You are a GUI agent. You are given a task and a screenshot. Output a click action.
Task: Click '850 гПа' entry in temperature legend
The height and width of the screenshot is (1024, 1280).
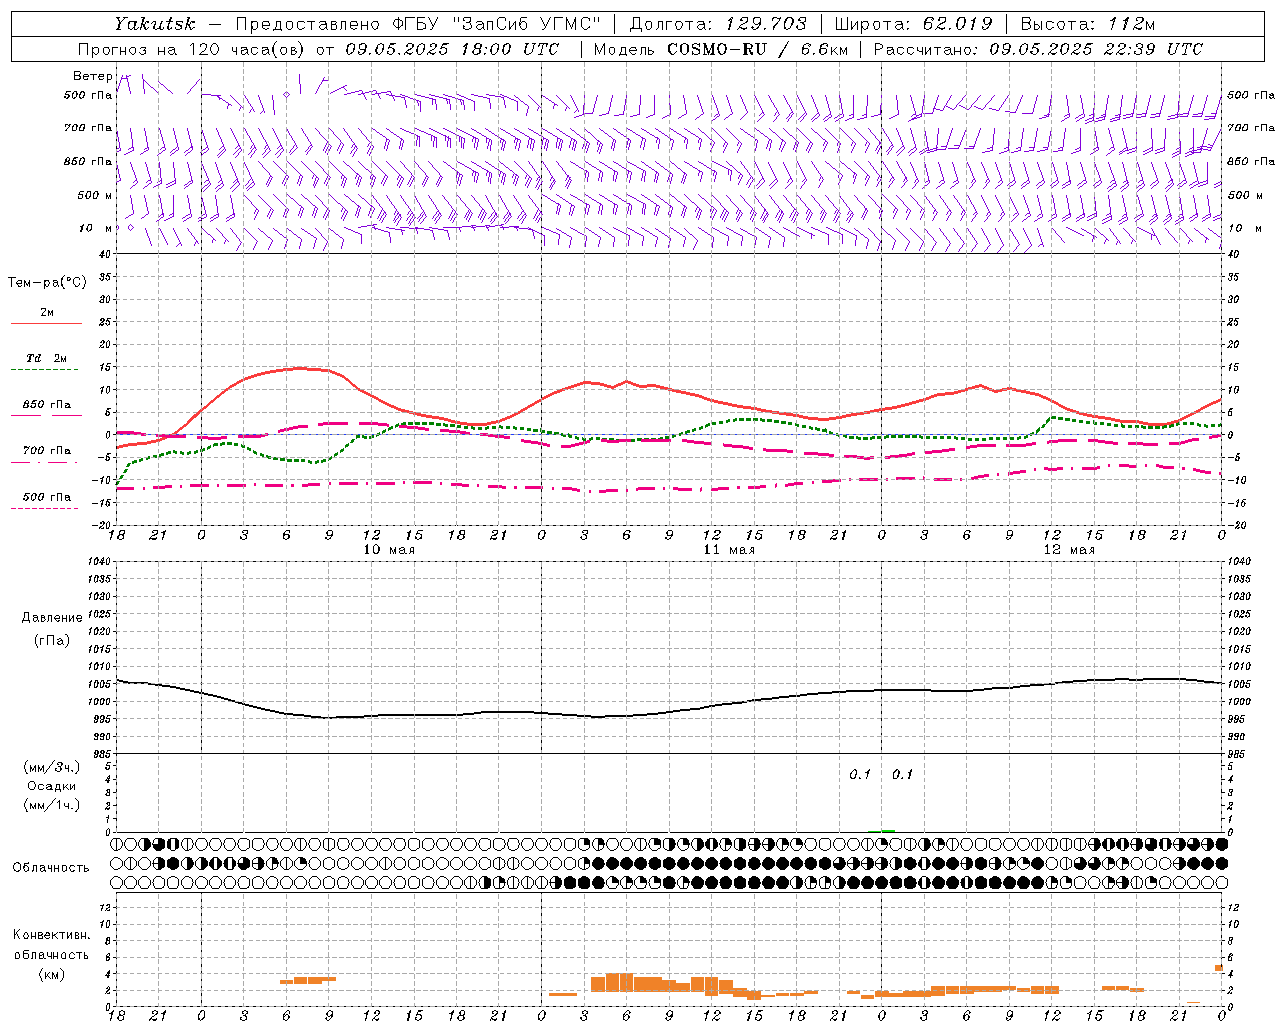[x=47, y=405]
